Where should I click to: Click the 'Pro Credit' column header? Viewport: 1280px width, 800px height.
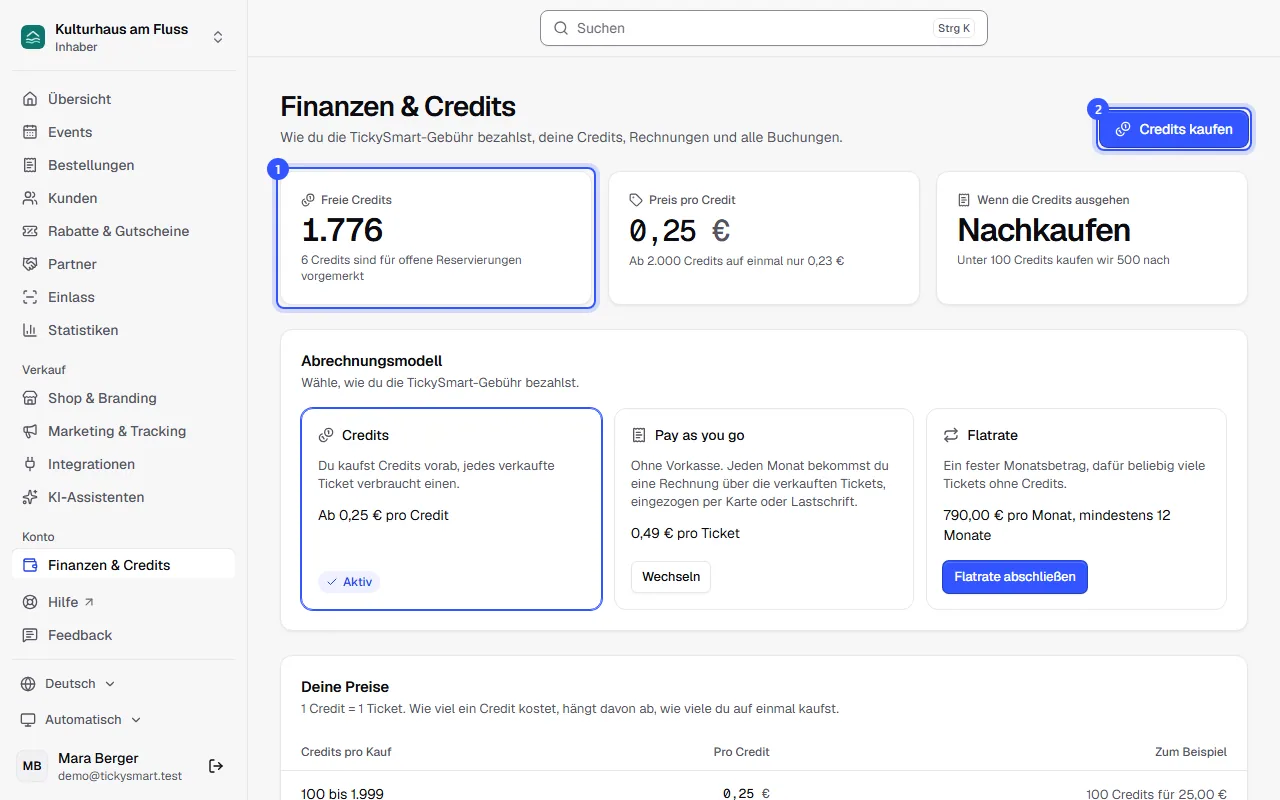[741, 752]
